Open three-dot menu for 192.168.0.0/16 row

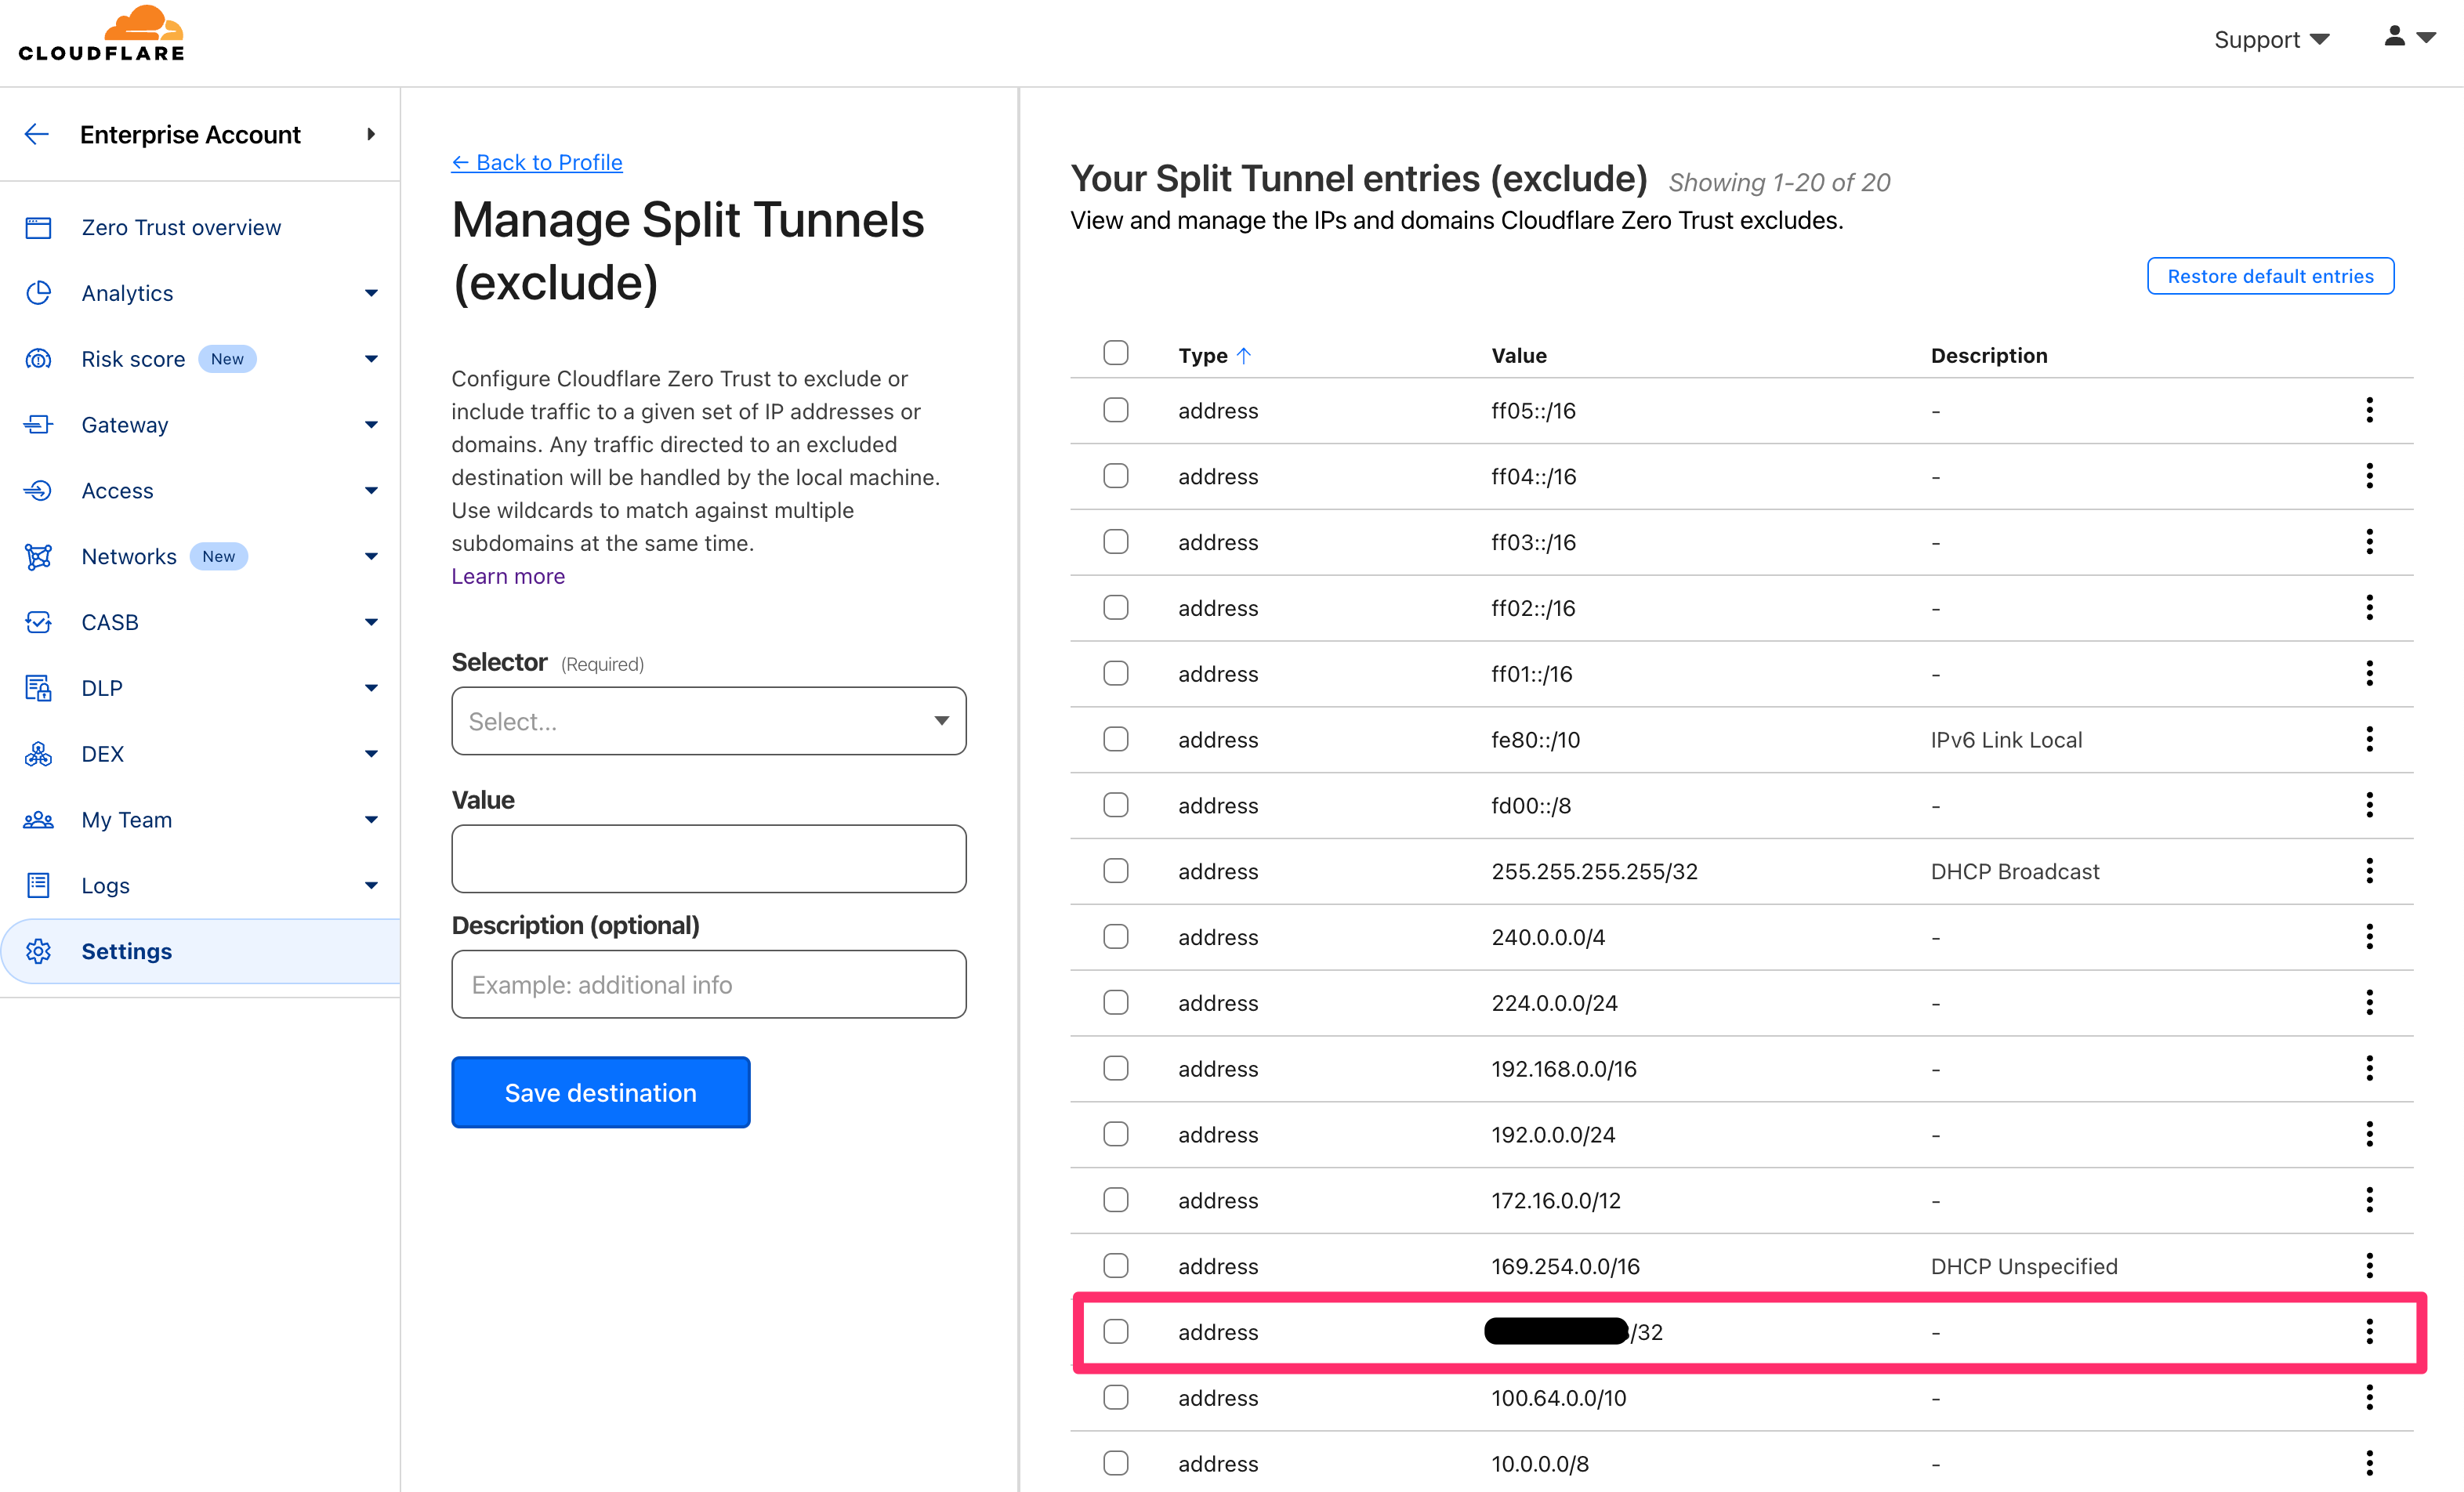coord(2368,1069)
